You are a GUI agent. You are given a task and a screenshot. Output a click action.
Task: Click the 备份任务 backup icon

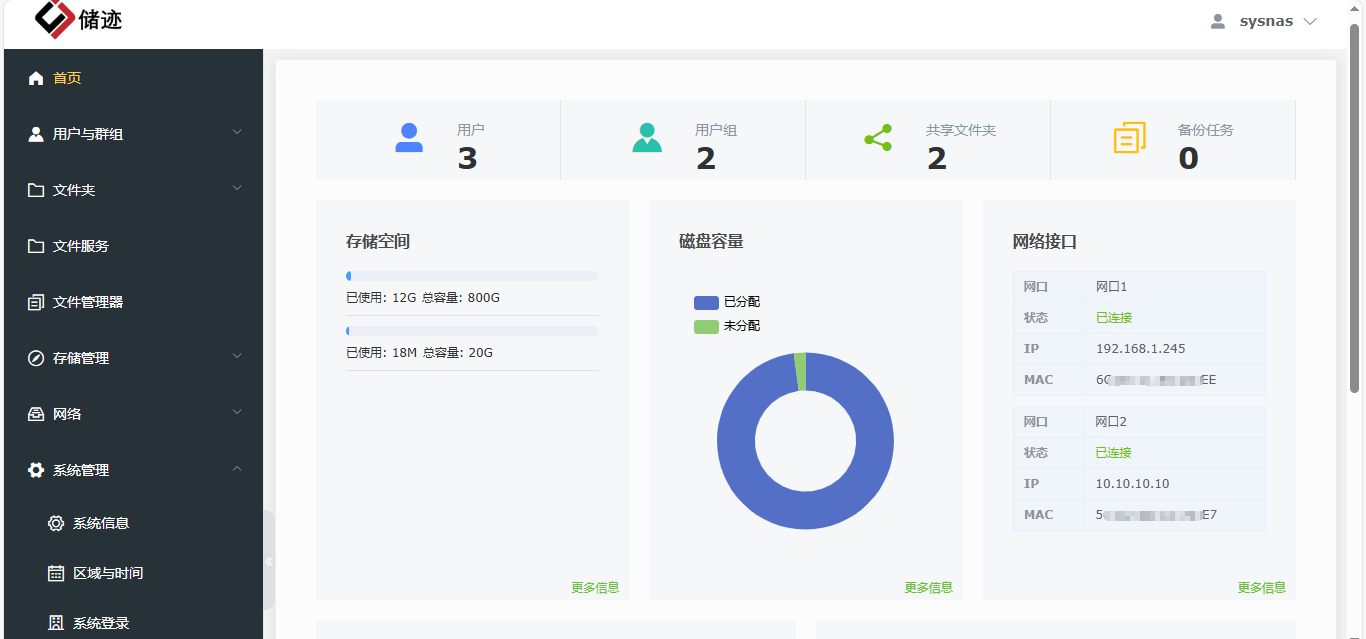(x=1128, y=138)
